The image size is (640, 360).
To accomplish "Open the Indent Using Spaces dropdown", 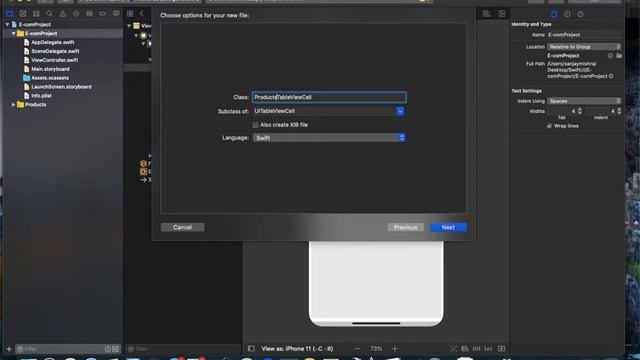I will click(x=584, y=101).
